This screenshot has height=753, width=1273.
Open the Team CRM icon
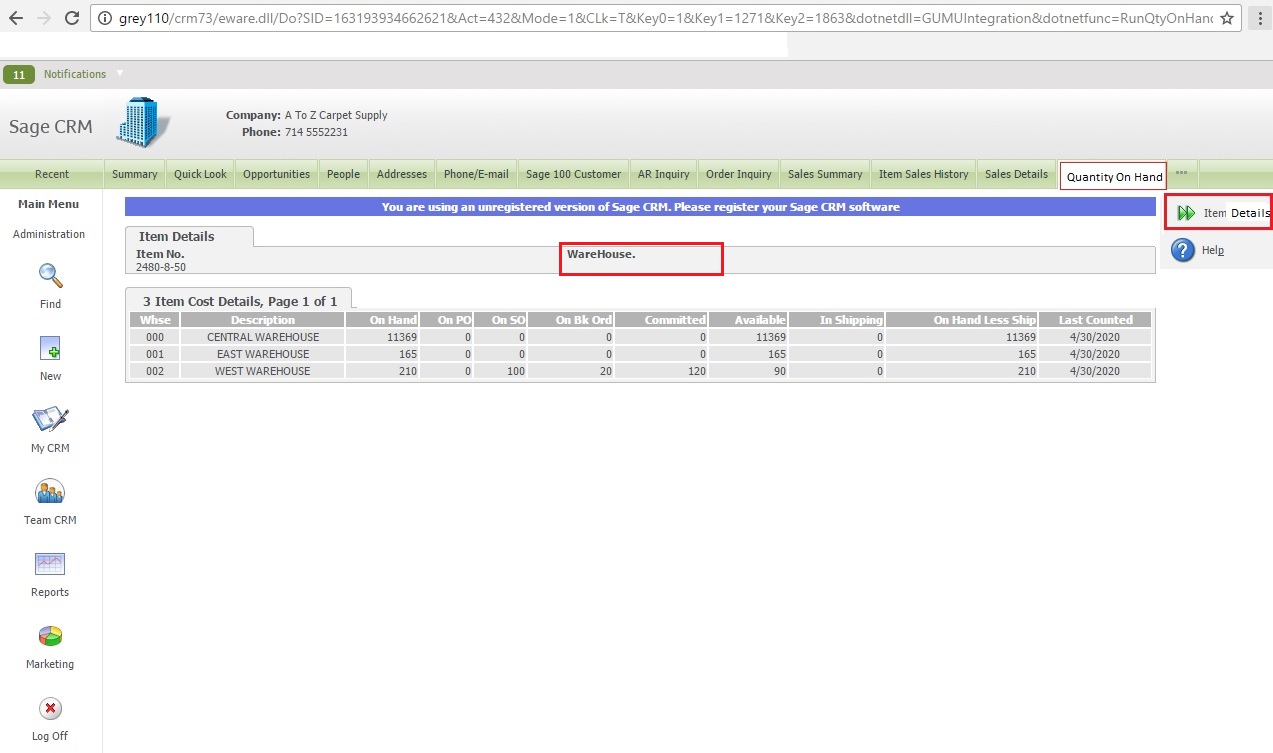pyautogui.click(x=50, y=492)
